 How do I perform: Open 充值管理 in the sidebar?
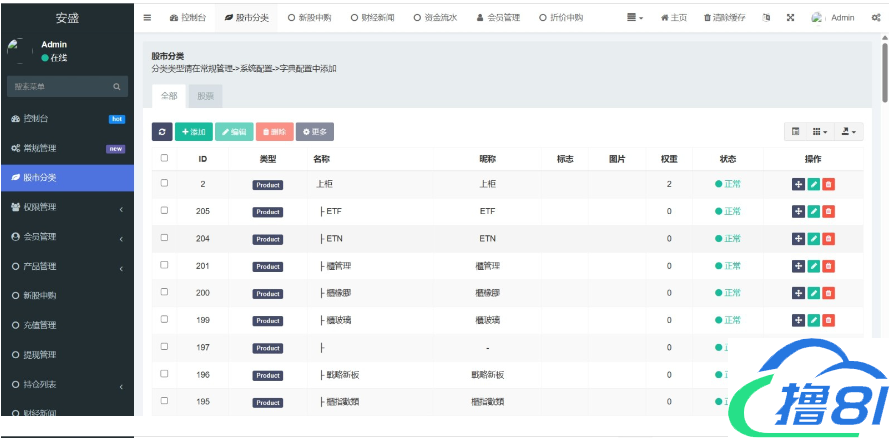pyautogui.click(x=67, y=325)
